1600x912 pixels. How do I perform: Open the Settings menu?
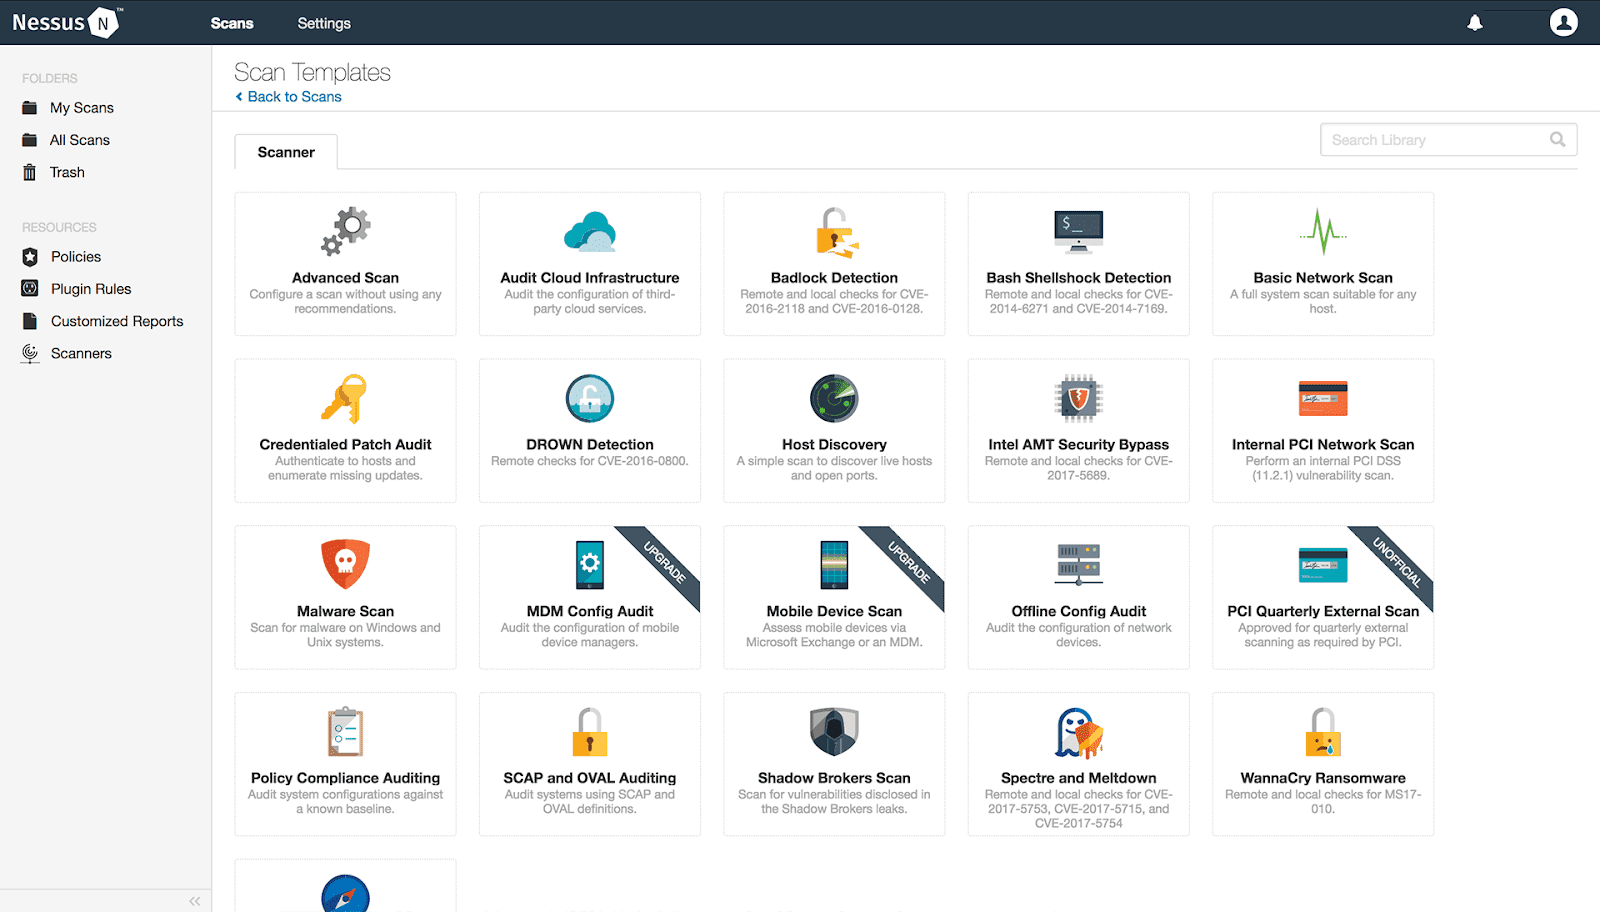tap(323, 22)
